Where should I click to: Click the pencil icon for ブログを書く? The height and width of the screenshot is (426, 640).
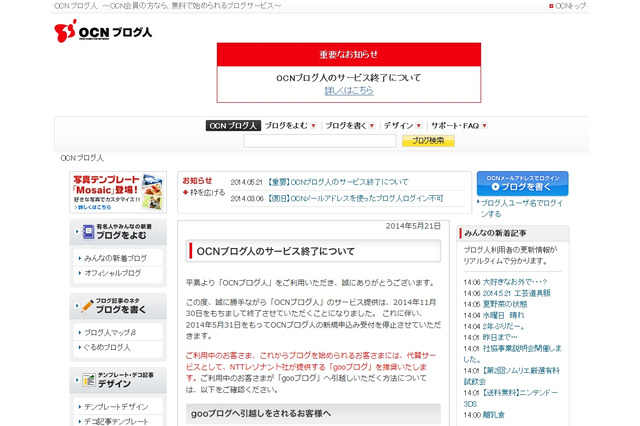pos(88,306)
